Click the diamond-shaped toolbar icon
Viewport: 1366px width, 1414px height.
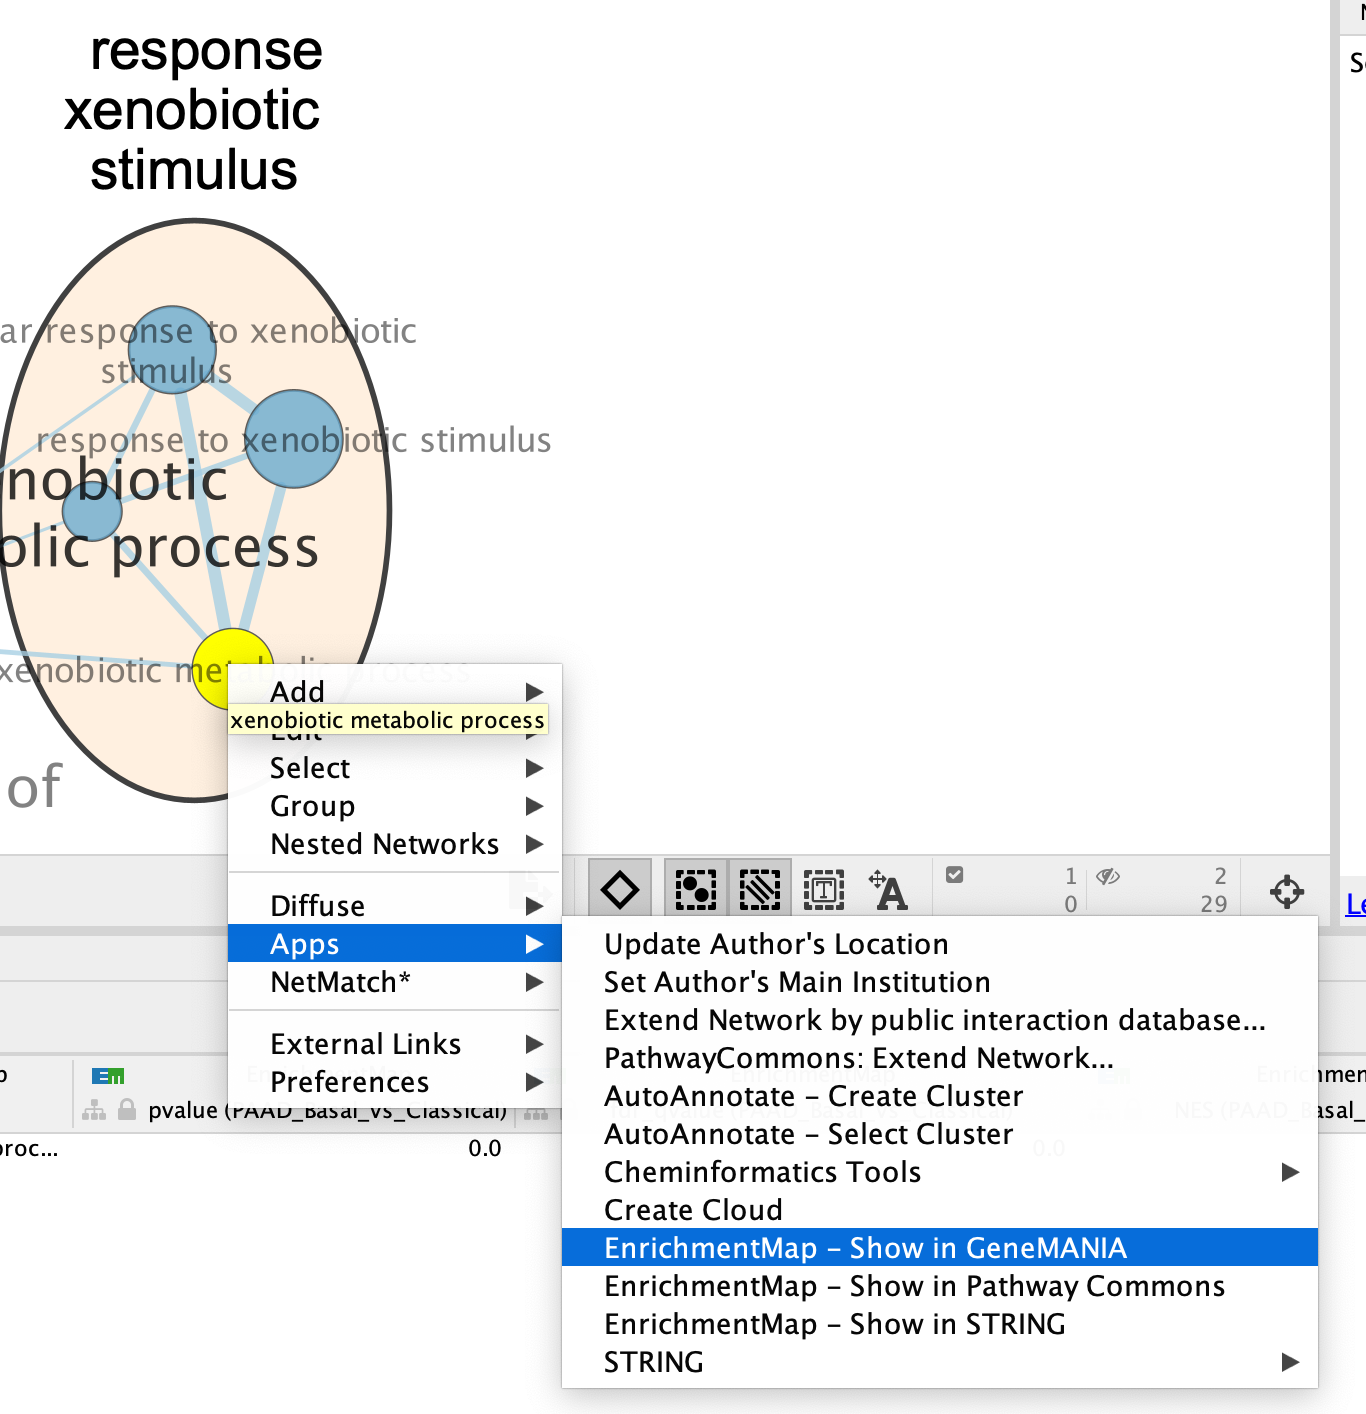620,889
